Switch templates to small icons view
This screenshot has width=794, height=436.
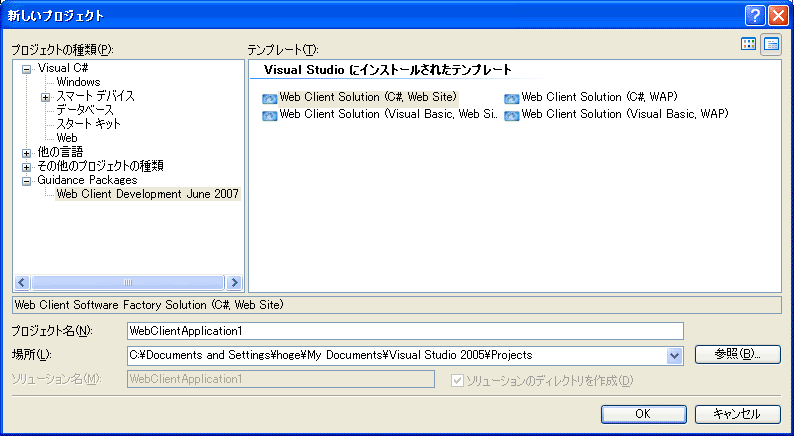tap(771, 44)
